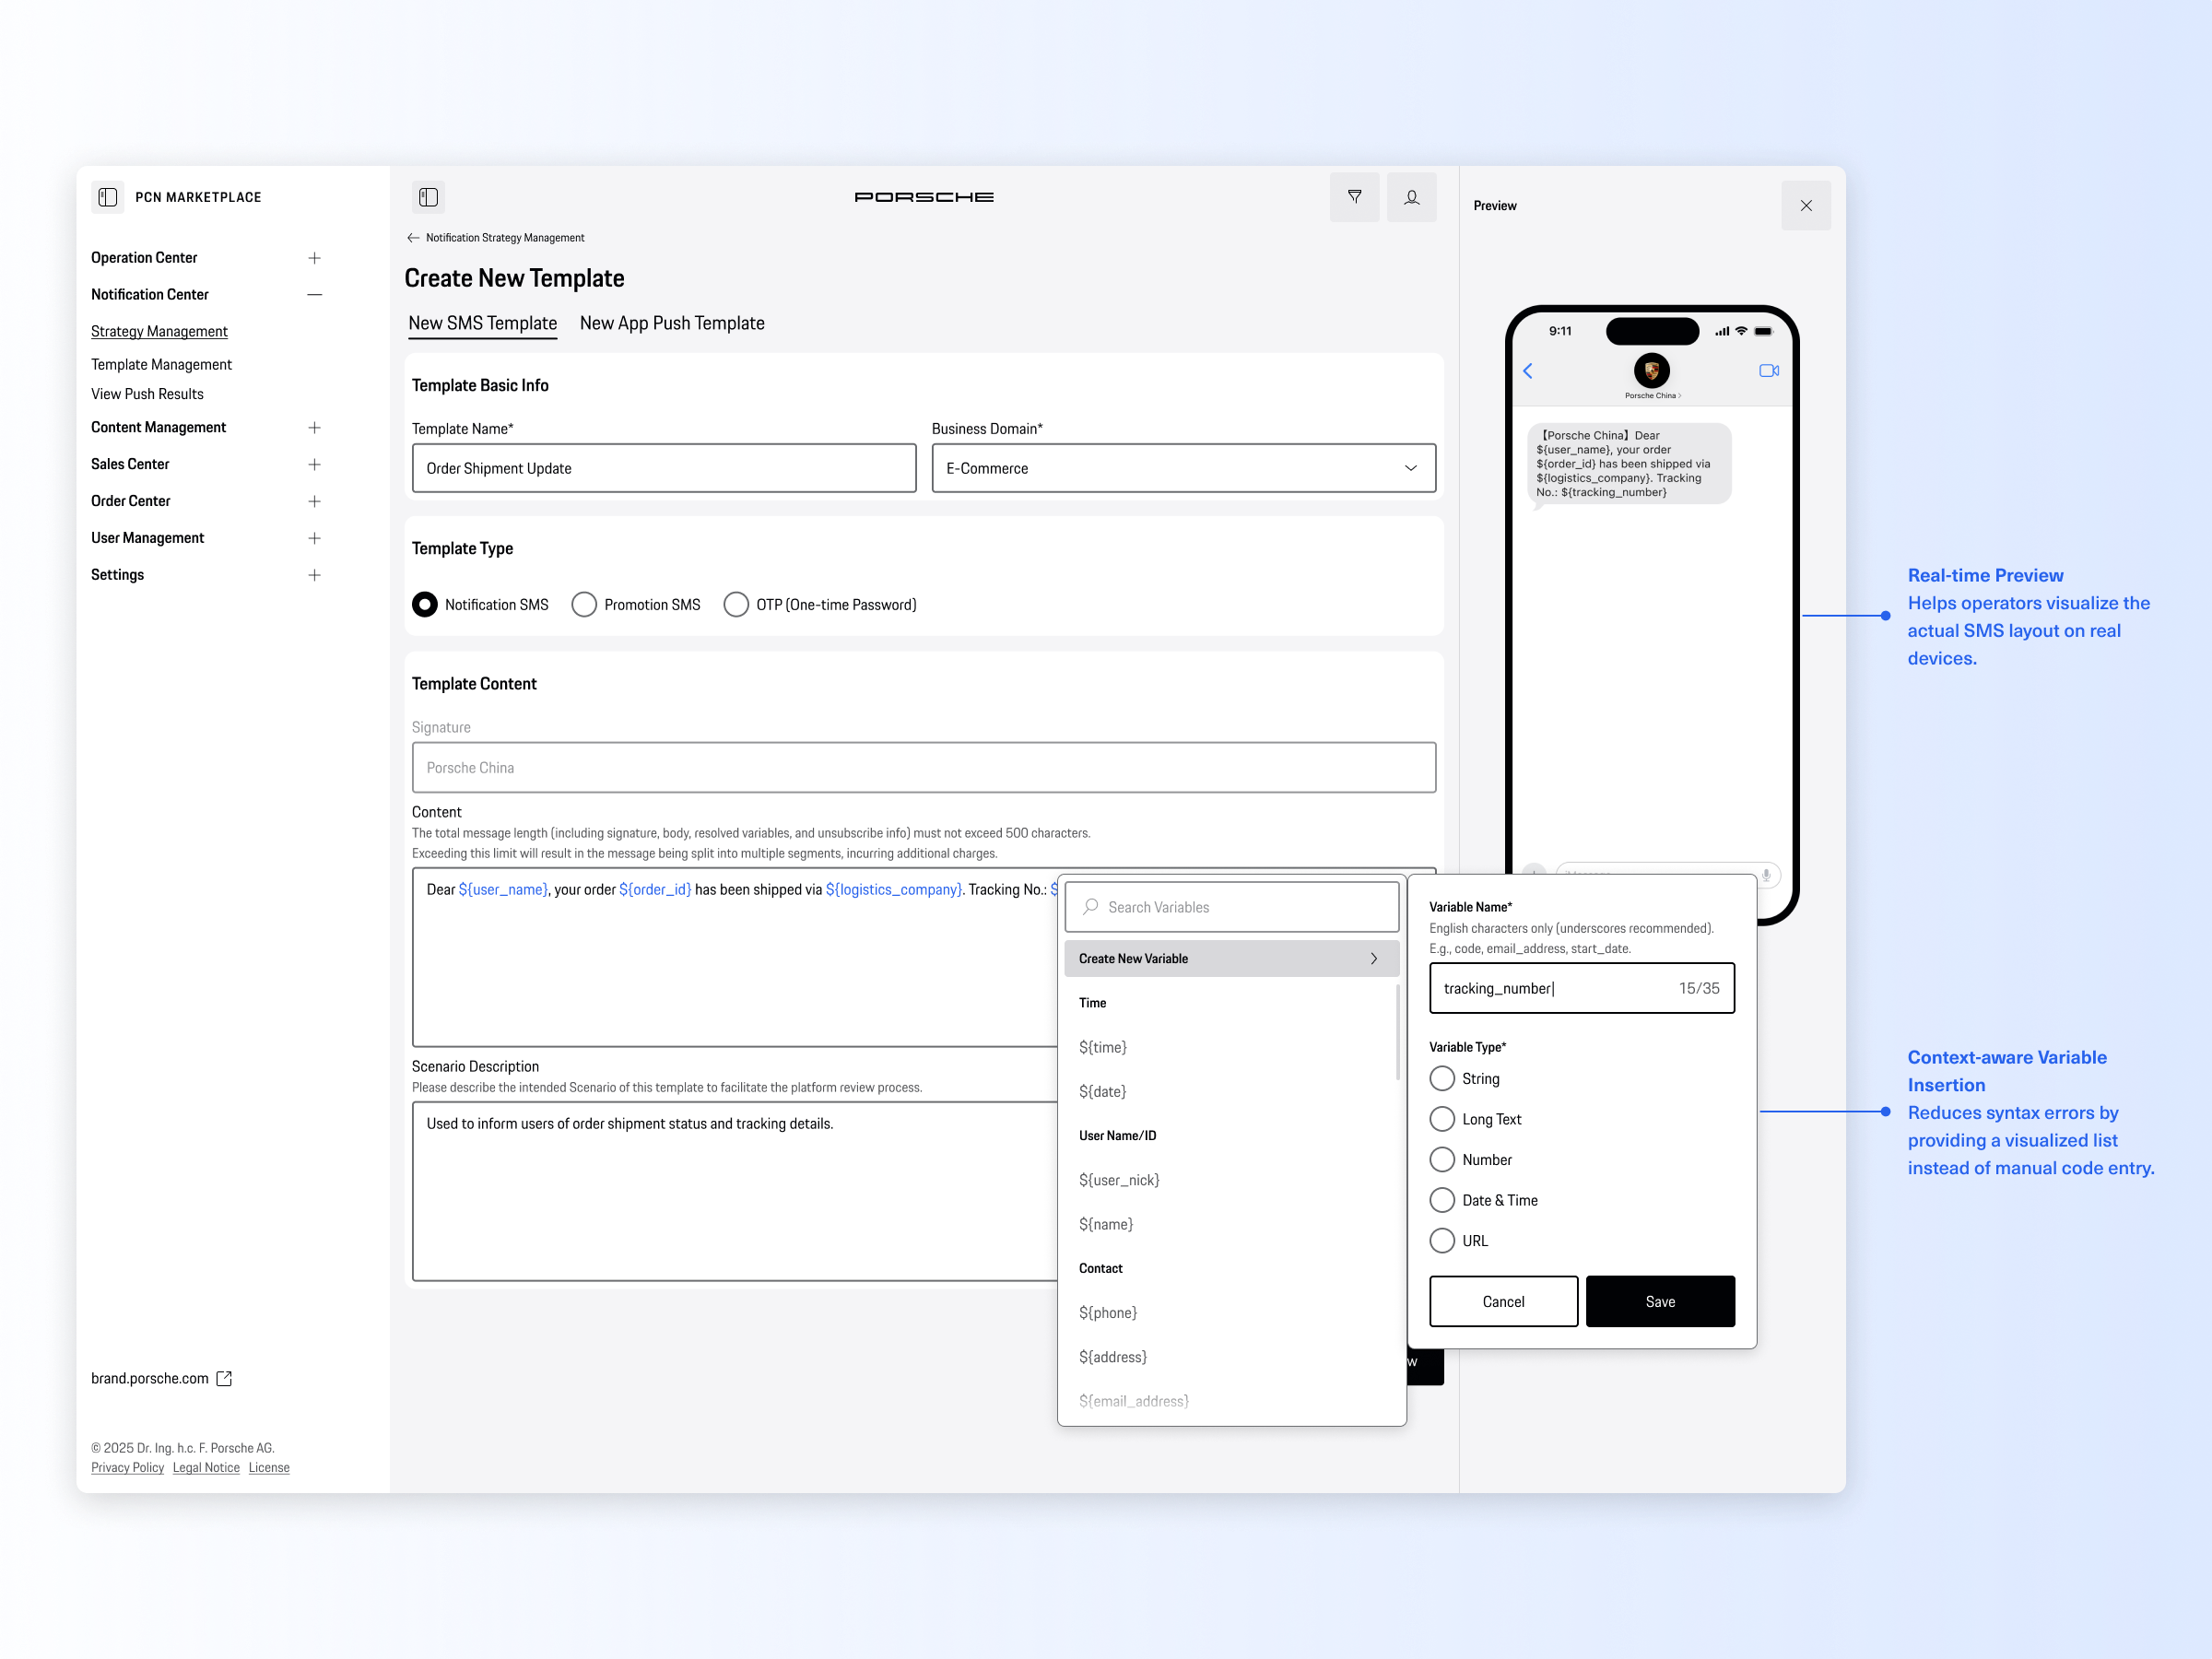The height and width of the screenshot is (1659, 2212).
Task: Select OTP (One-time Password) option
Action: click(736, 605)
